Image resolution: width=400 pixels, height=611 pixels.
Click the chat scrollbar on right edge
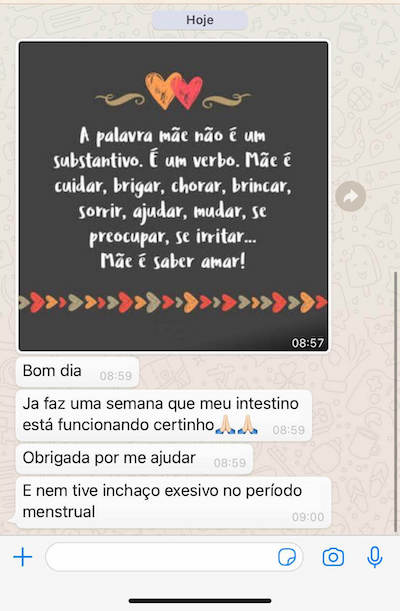pos(396,401)
